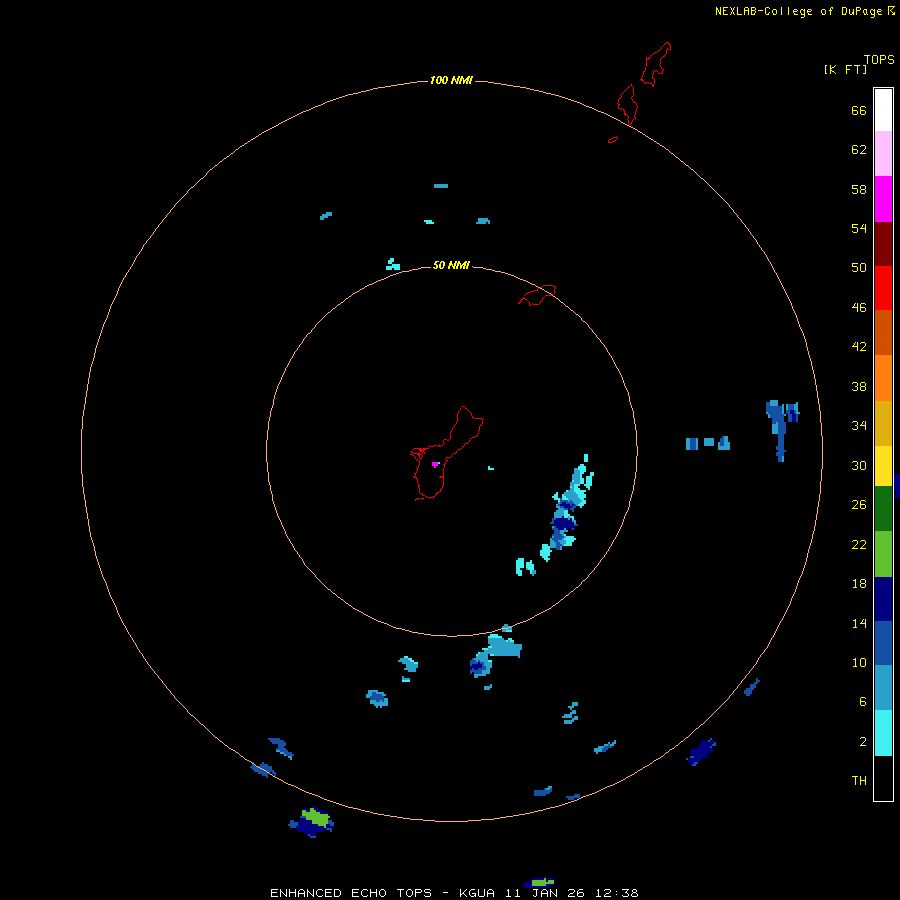The width and height of the screenshot is (900, 900).
Task: Click the 58 legend value
Action: tap(859, 189)
